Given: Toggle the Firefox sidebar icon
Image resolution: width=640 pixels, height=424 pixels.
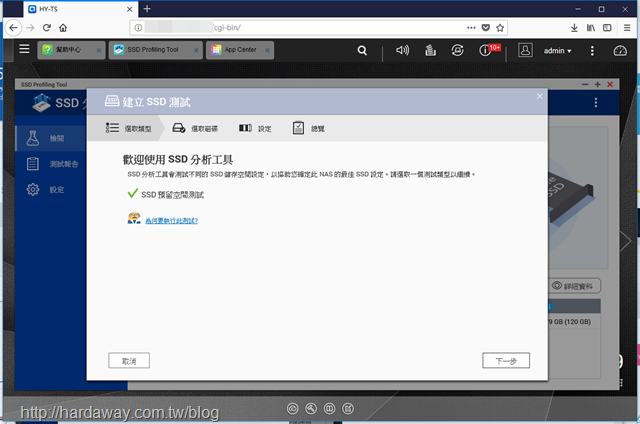Looking at the screenshot, I should click(x=607, y=28).
